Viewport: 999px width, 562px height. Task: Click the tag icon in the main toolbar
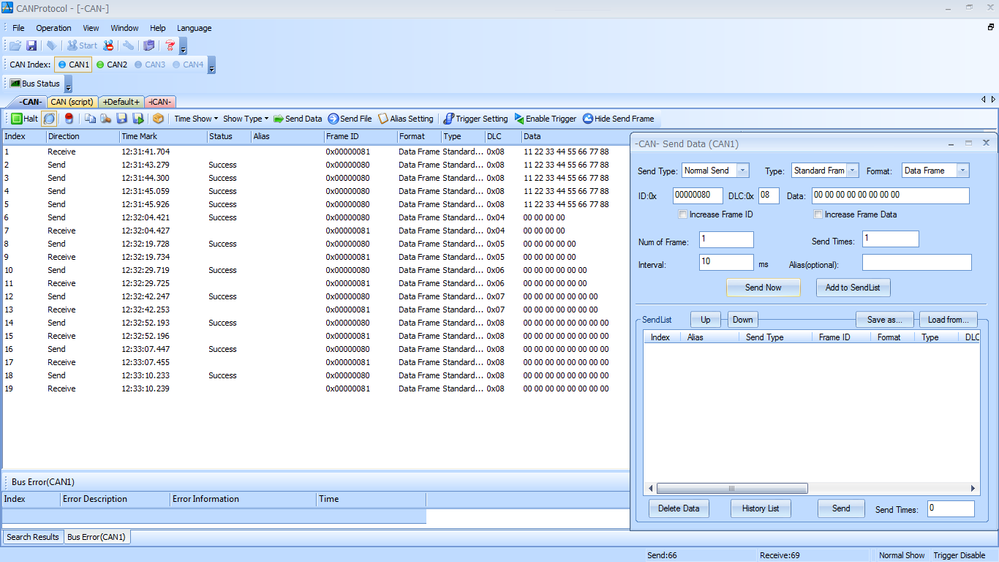(52, 46)
